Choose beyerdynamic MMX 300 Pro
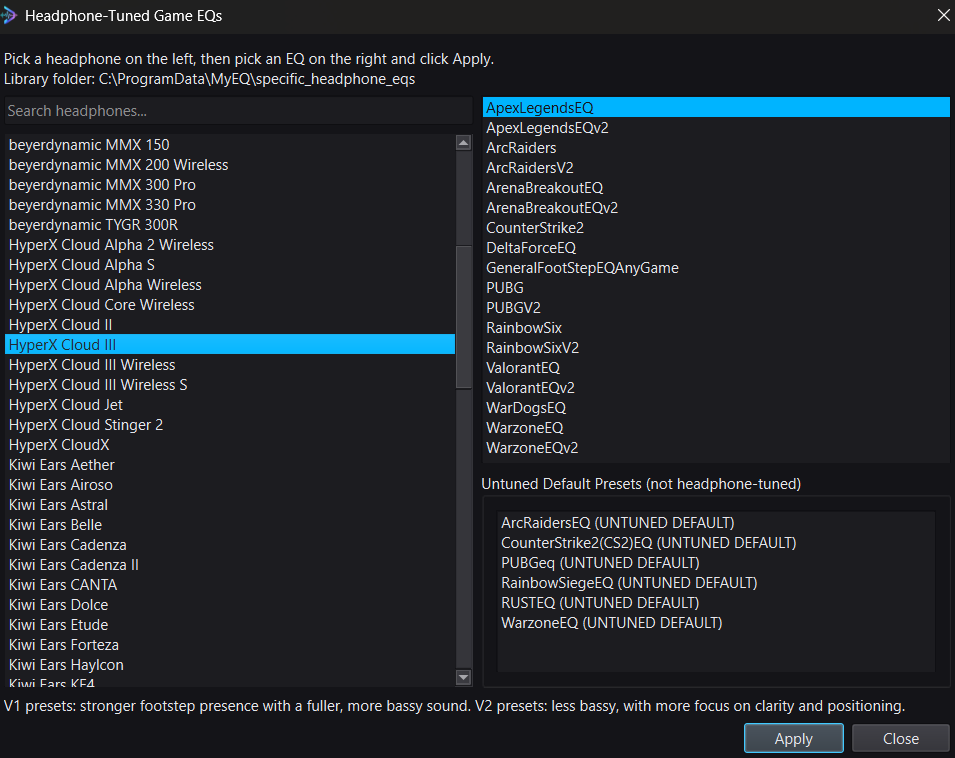 tap(230, 185)
